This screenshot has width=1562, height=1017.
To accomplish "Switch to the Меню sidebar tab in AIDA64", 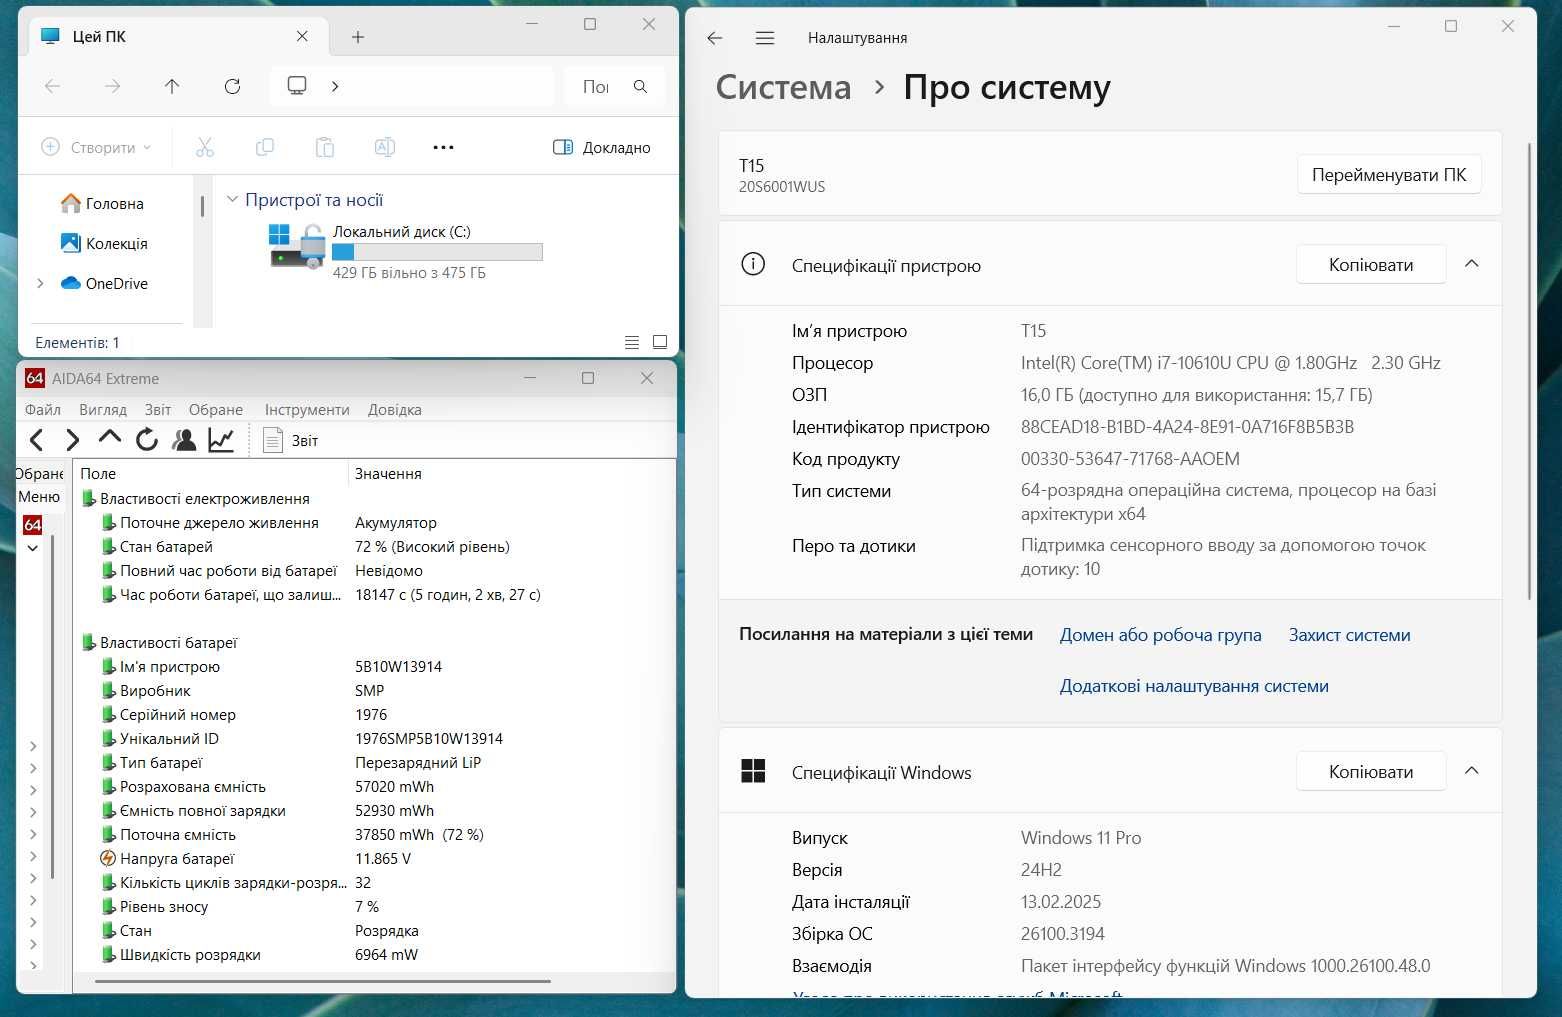I will [39, 497].
